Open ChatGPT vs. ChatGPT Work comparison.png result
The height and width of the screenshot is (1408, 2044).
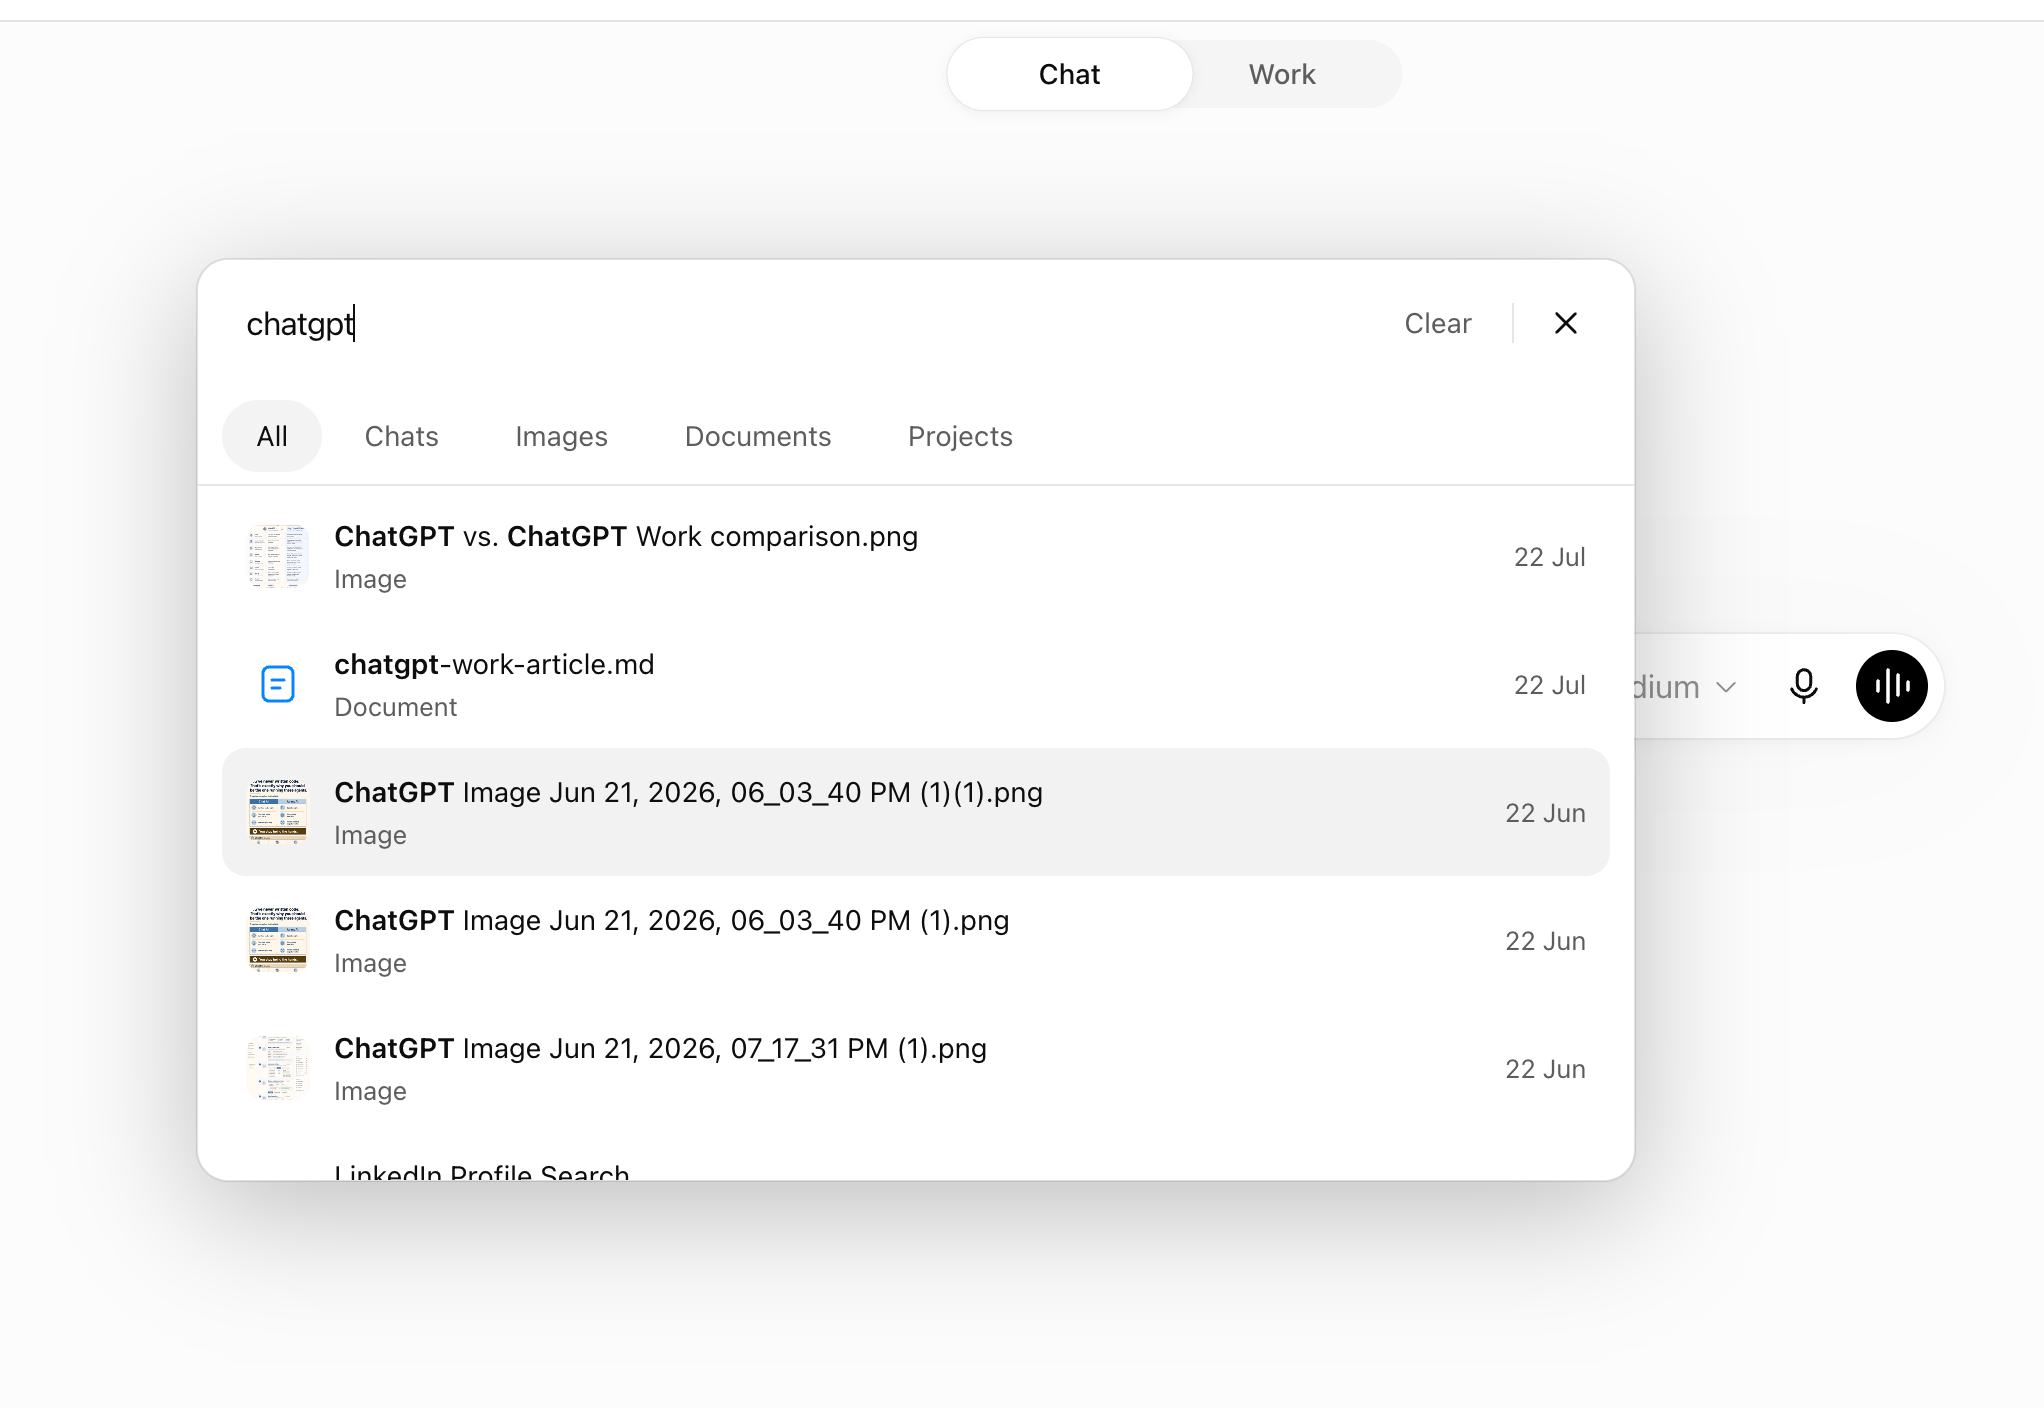tap(916, 557)
